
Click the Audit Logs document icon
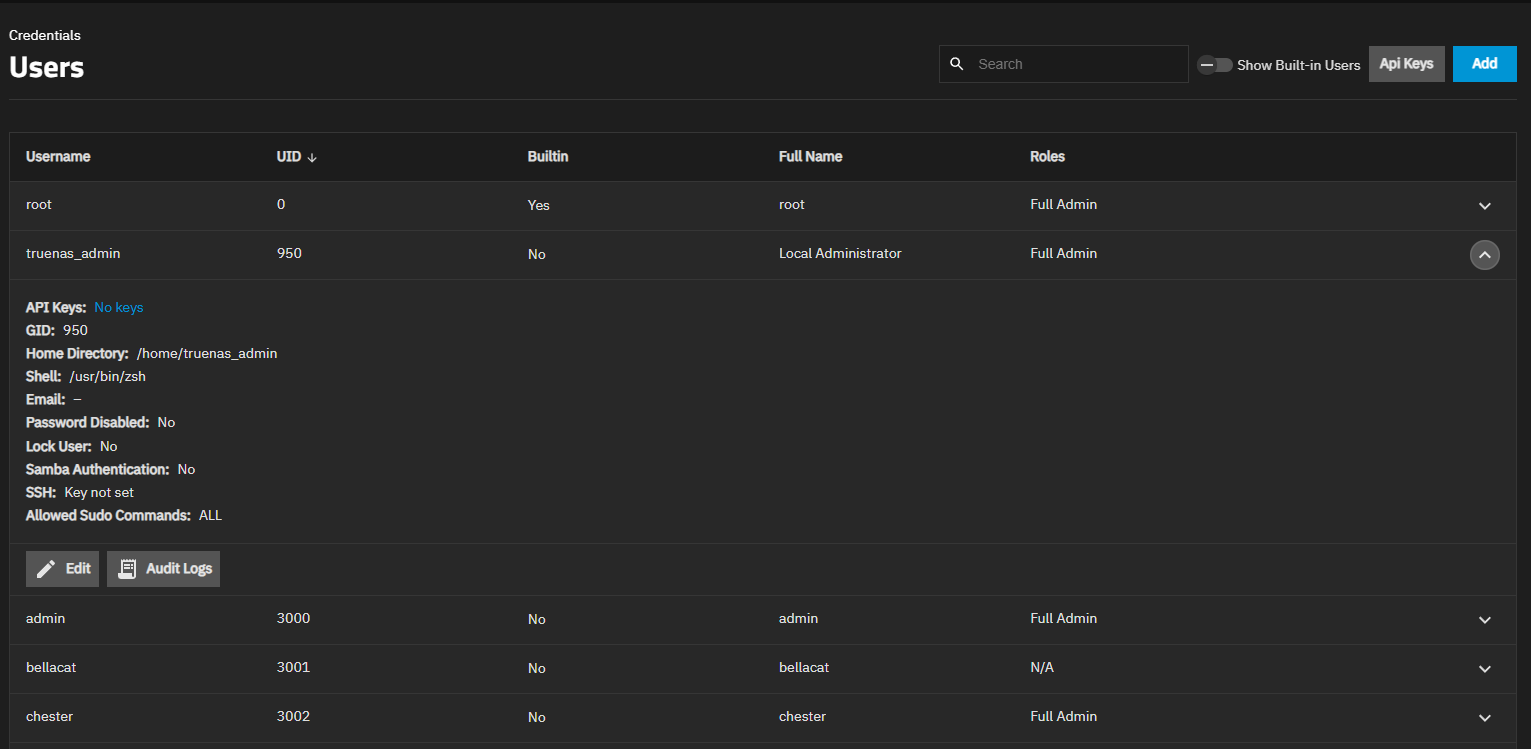point(127,569)
